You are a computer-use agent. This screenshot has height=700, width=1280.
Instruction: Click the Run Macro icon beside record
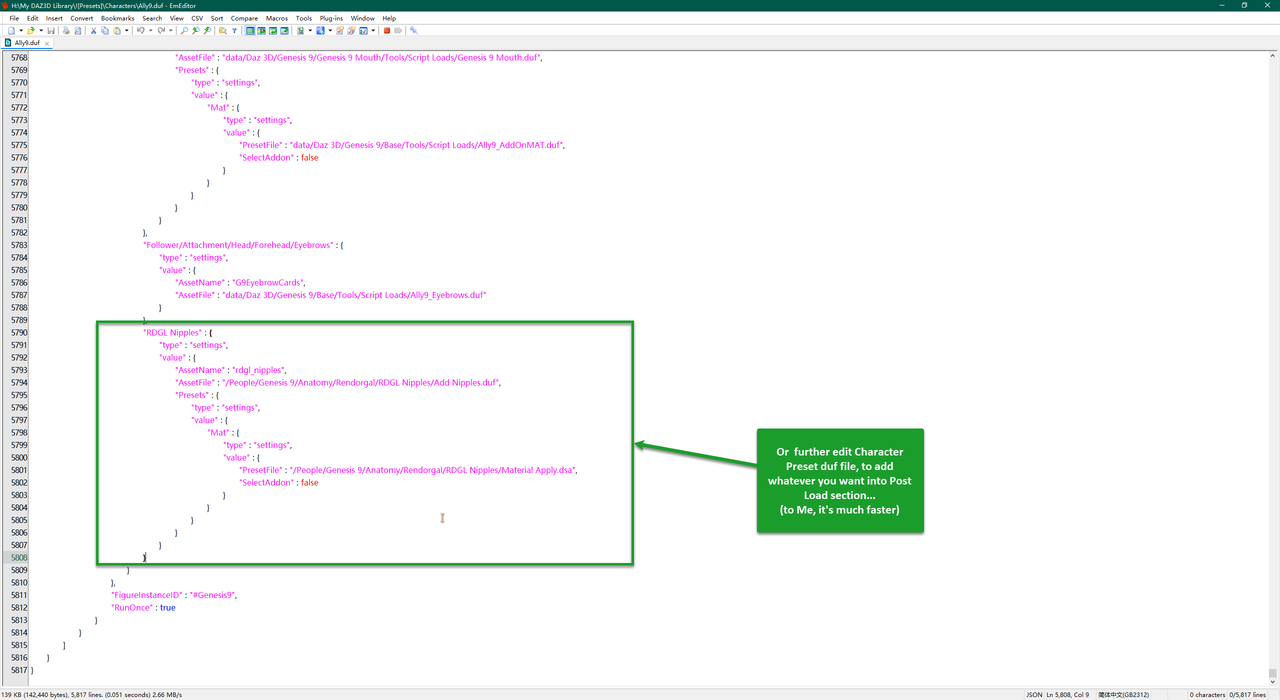398,30
